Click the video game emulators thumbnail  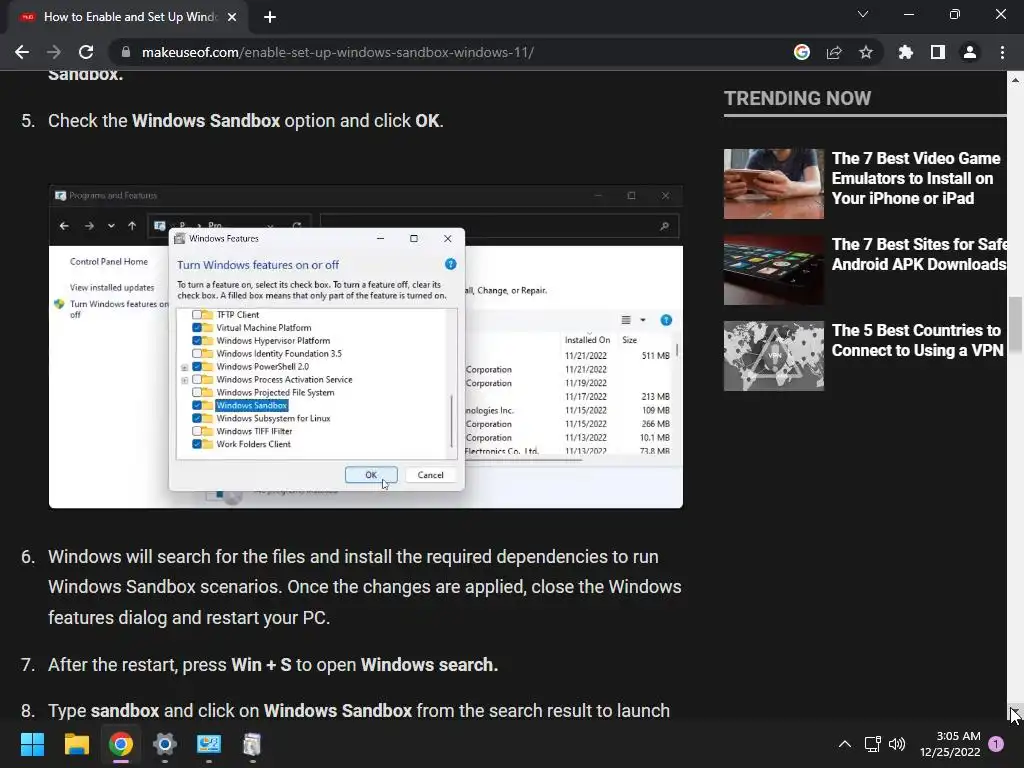[x=774, y=184]
